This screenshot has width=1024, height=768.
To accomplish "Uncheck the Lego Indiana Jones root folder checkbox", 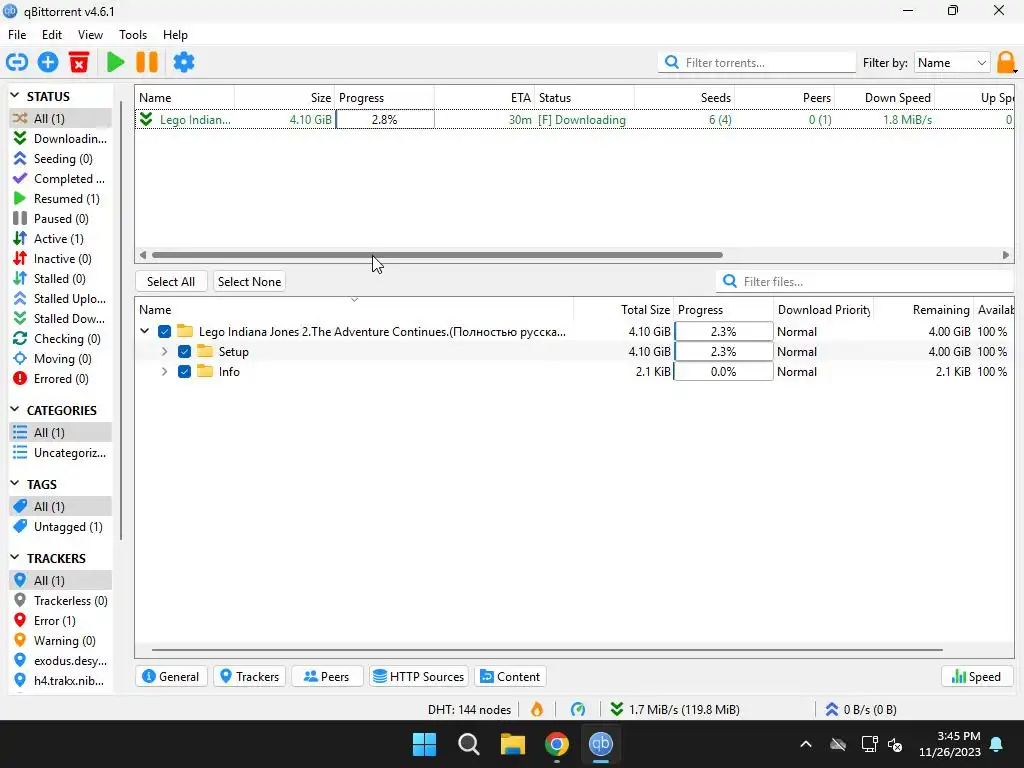I will 165,332.
